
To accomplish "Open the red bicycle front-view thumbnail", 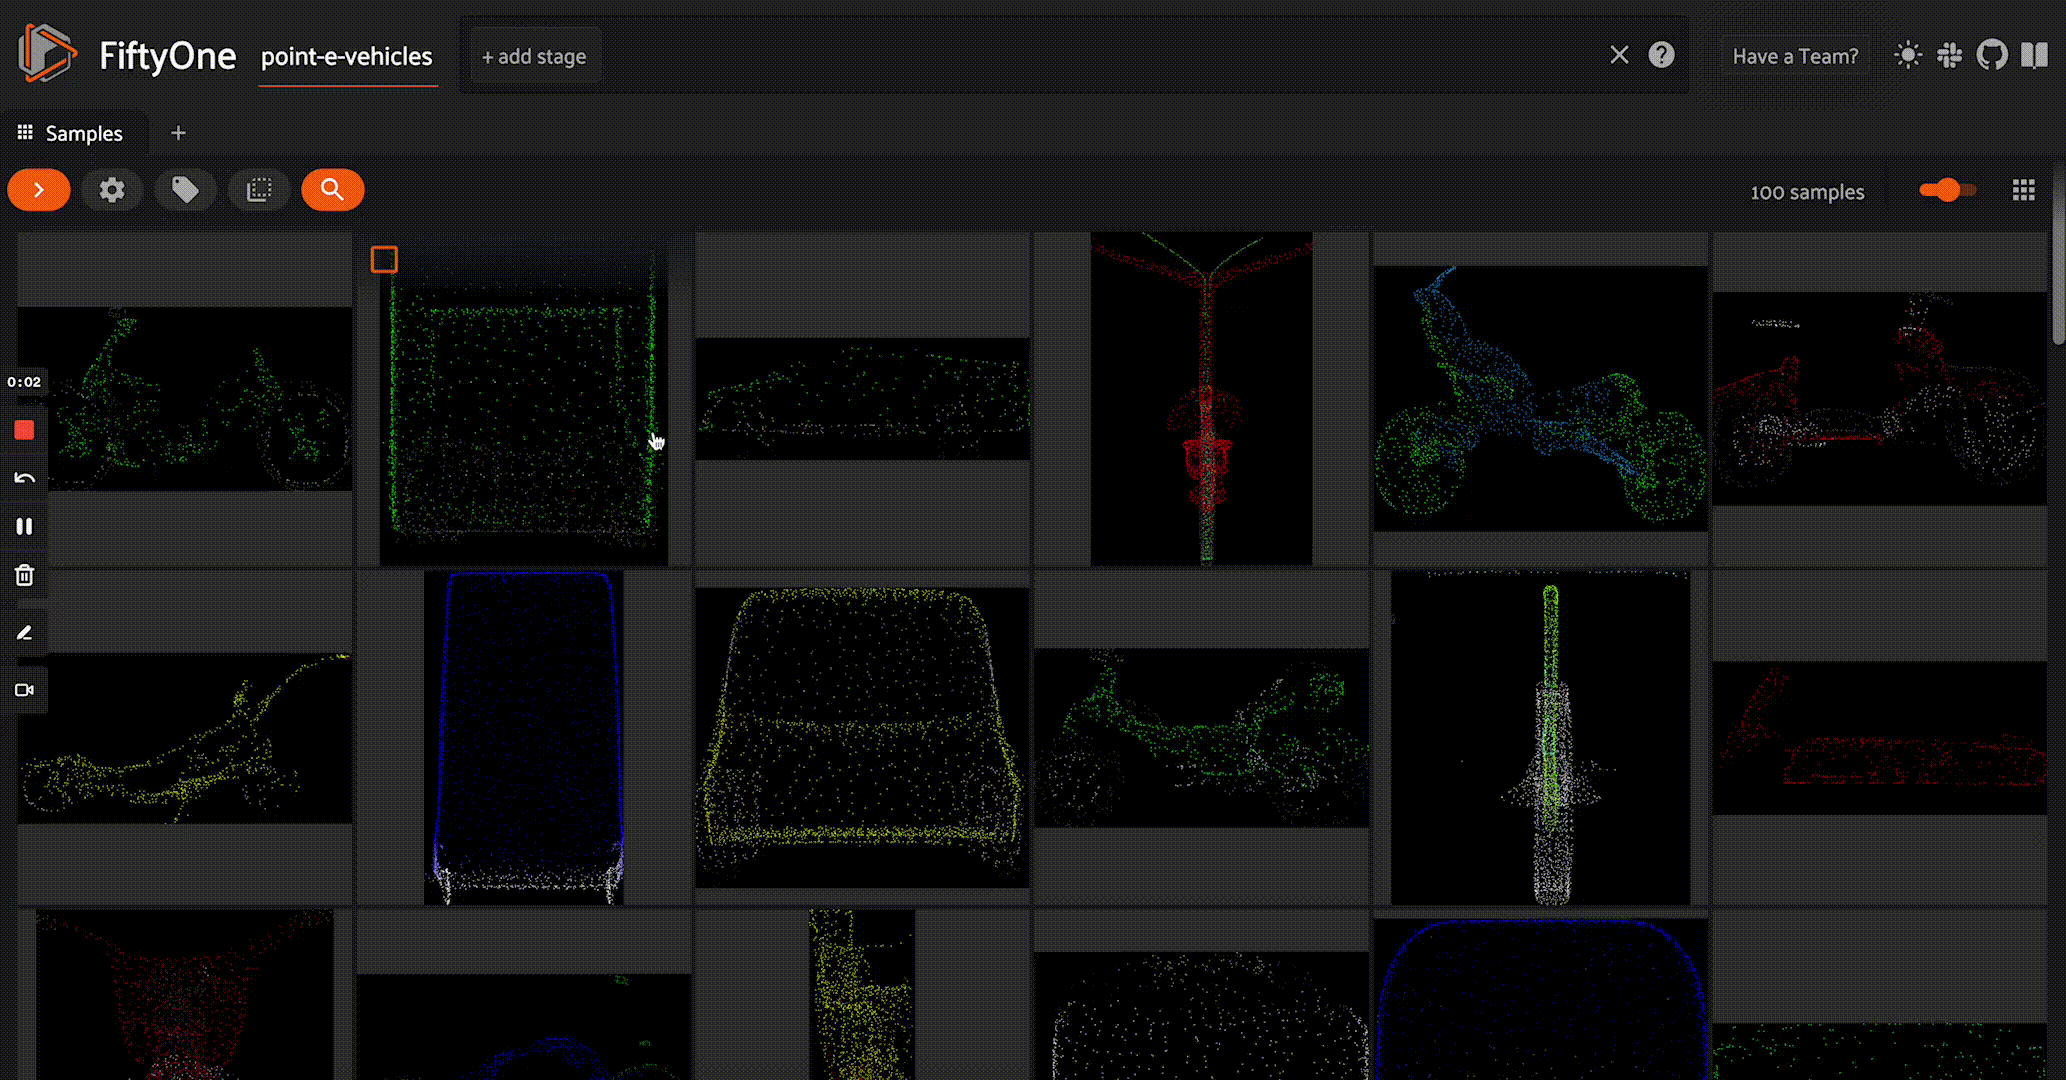I will [x=1201, y=400].
